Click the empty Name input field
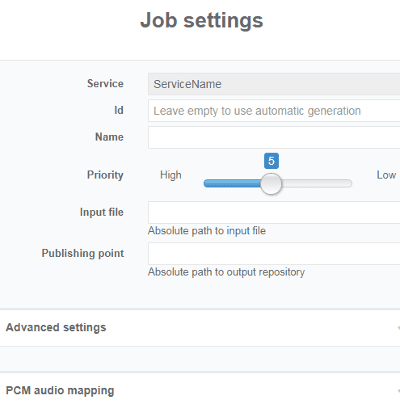Viewport: 400px width, 404px height. [x=274, y=137]
